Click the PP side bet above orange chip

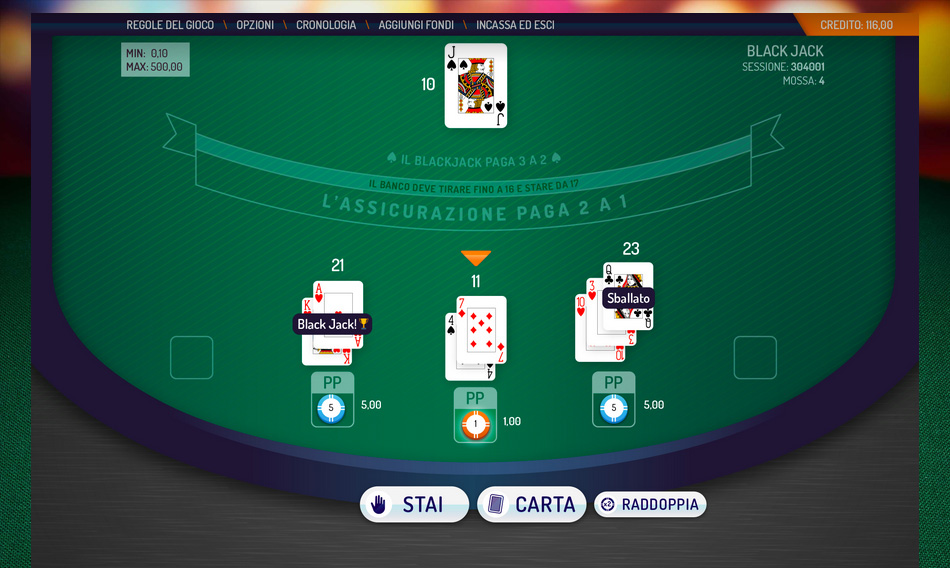point(475,398)
